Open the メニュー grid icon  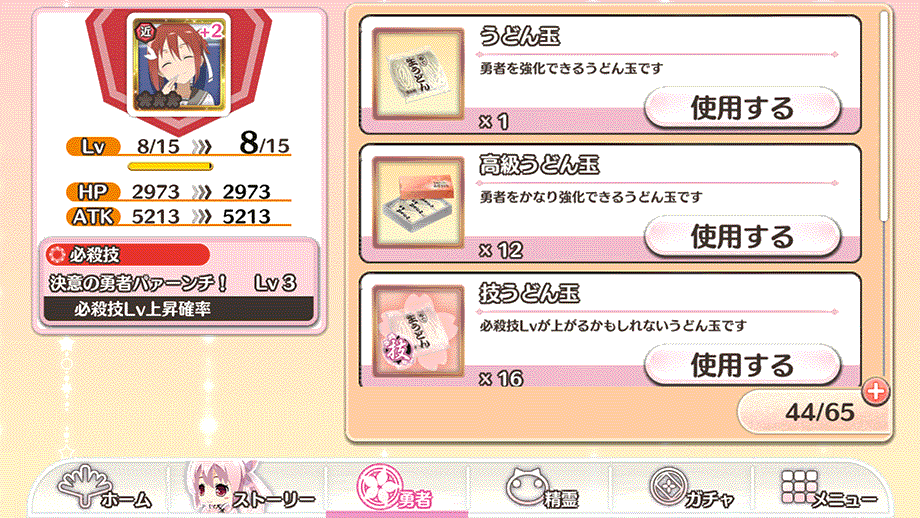[828, 489]
